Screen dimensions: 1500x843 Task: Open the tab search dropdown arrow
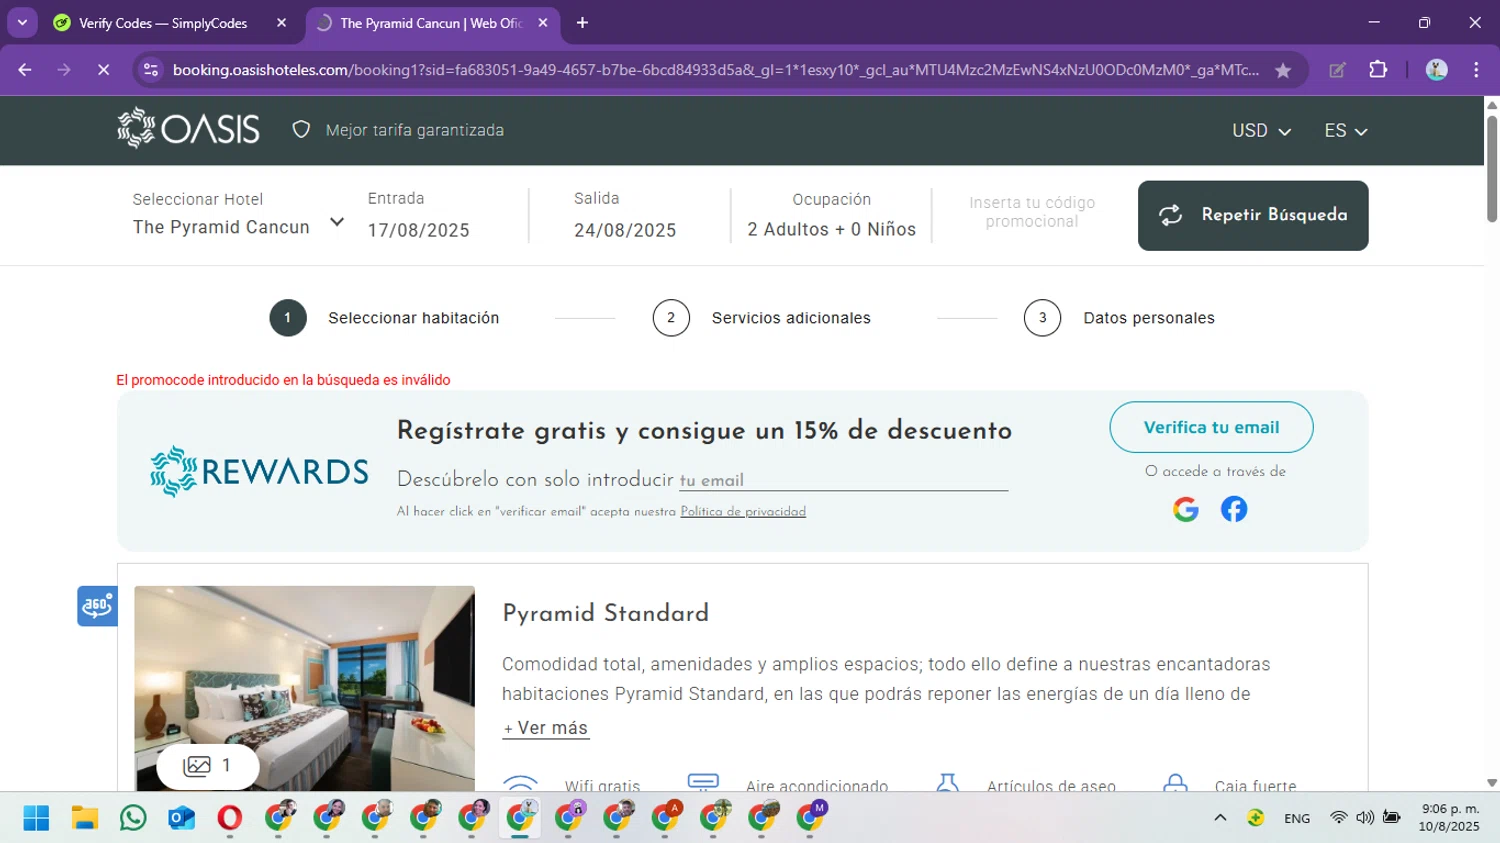pyautogui.click(x=22, y=22)
